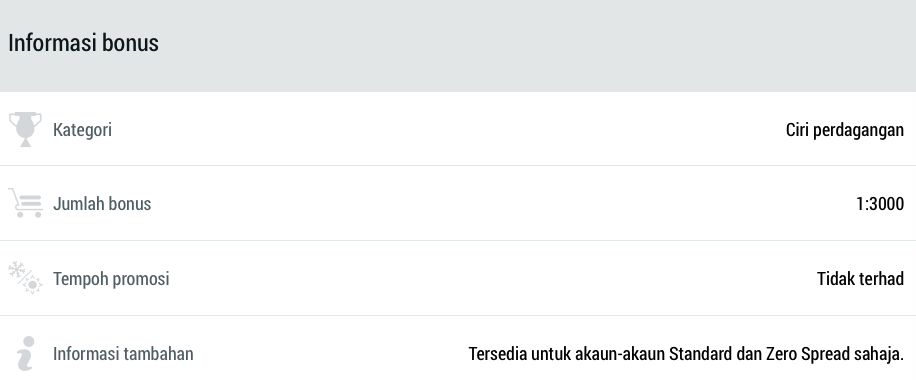Click the Informasi bonus header title
The image size is (916, 380).
tap(84, 43)
